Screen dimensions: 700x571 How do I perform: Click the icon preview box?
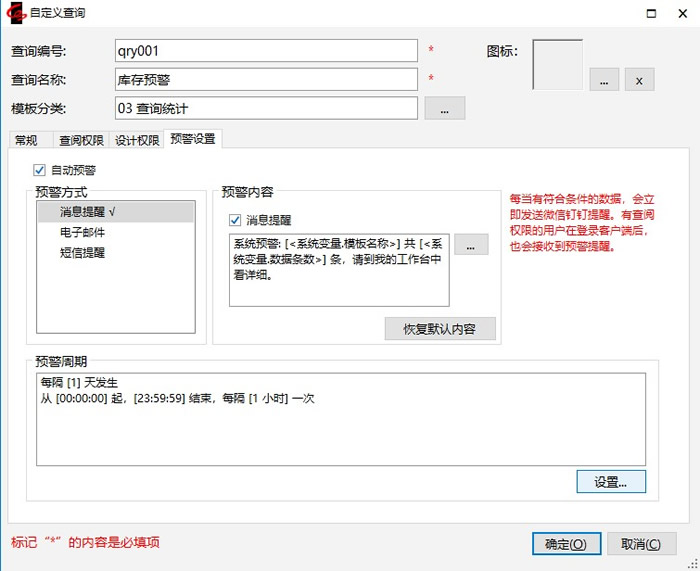[x=558, y=65]
